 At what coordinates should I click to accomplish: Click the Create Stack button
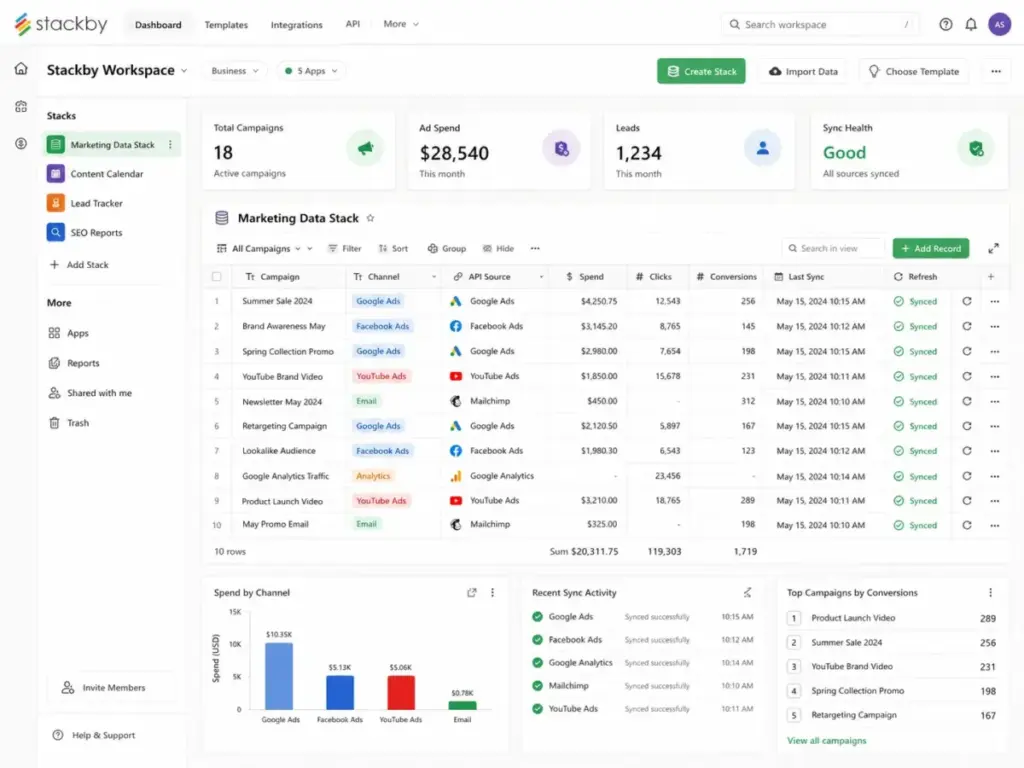click(701, 71)
